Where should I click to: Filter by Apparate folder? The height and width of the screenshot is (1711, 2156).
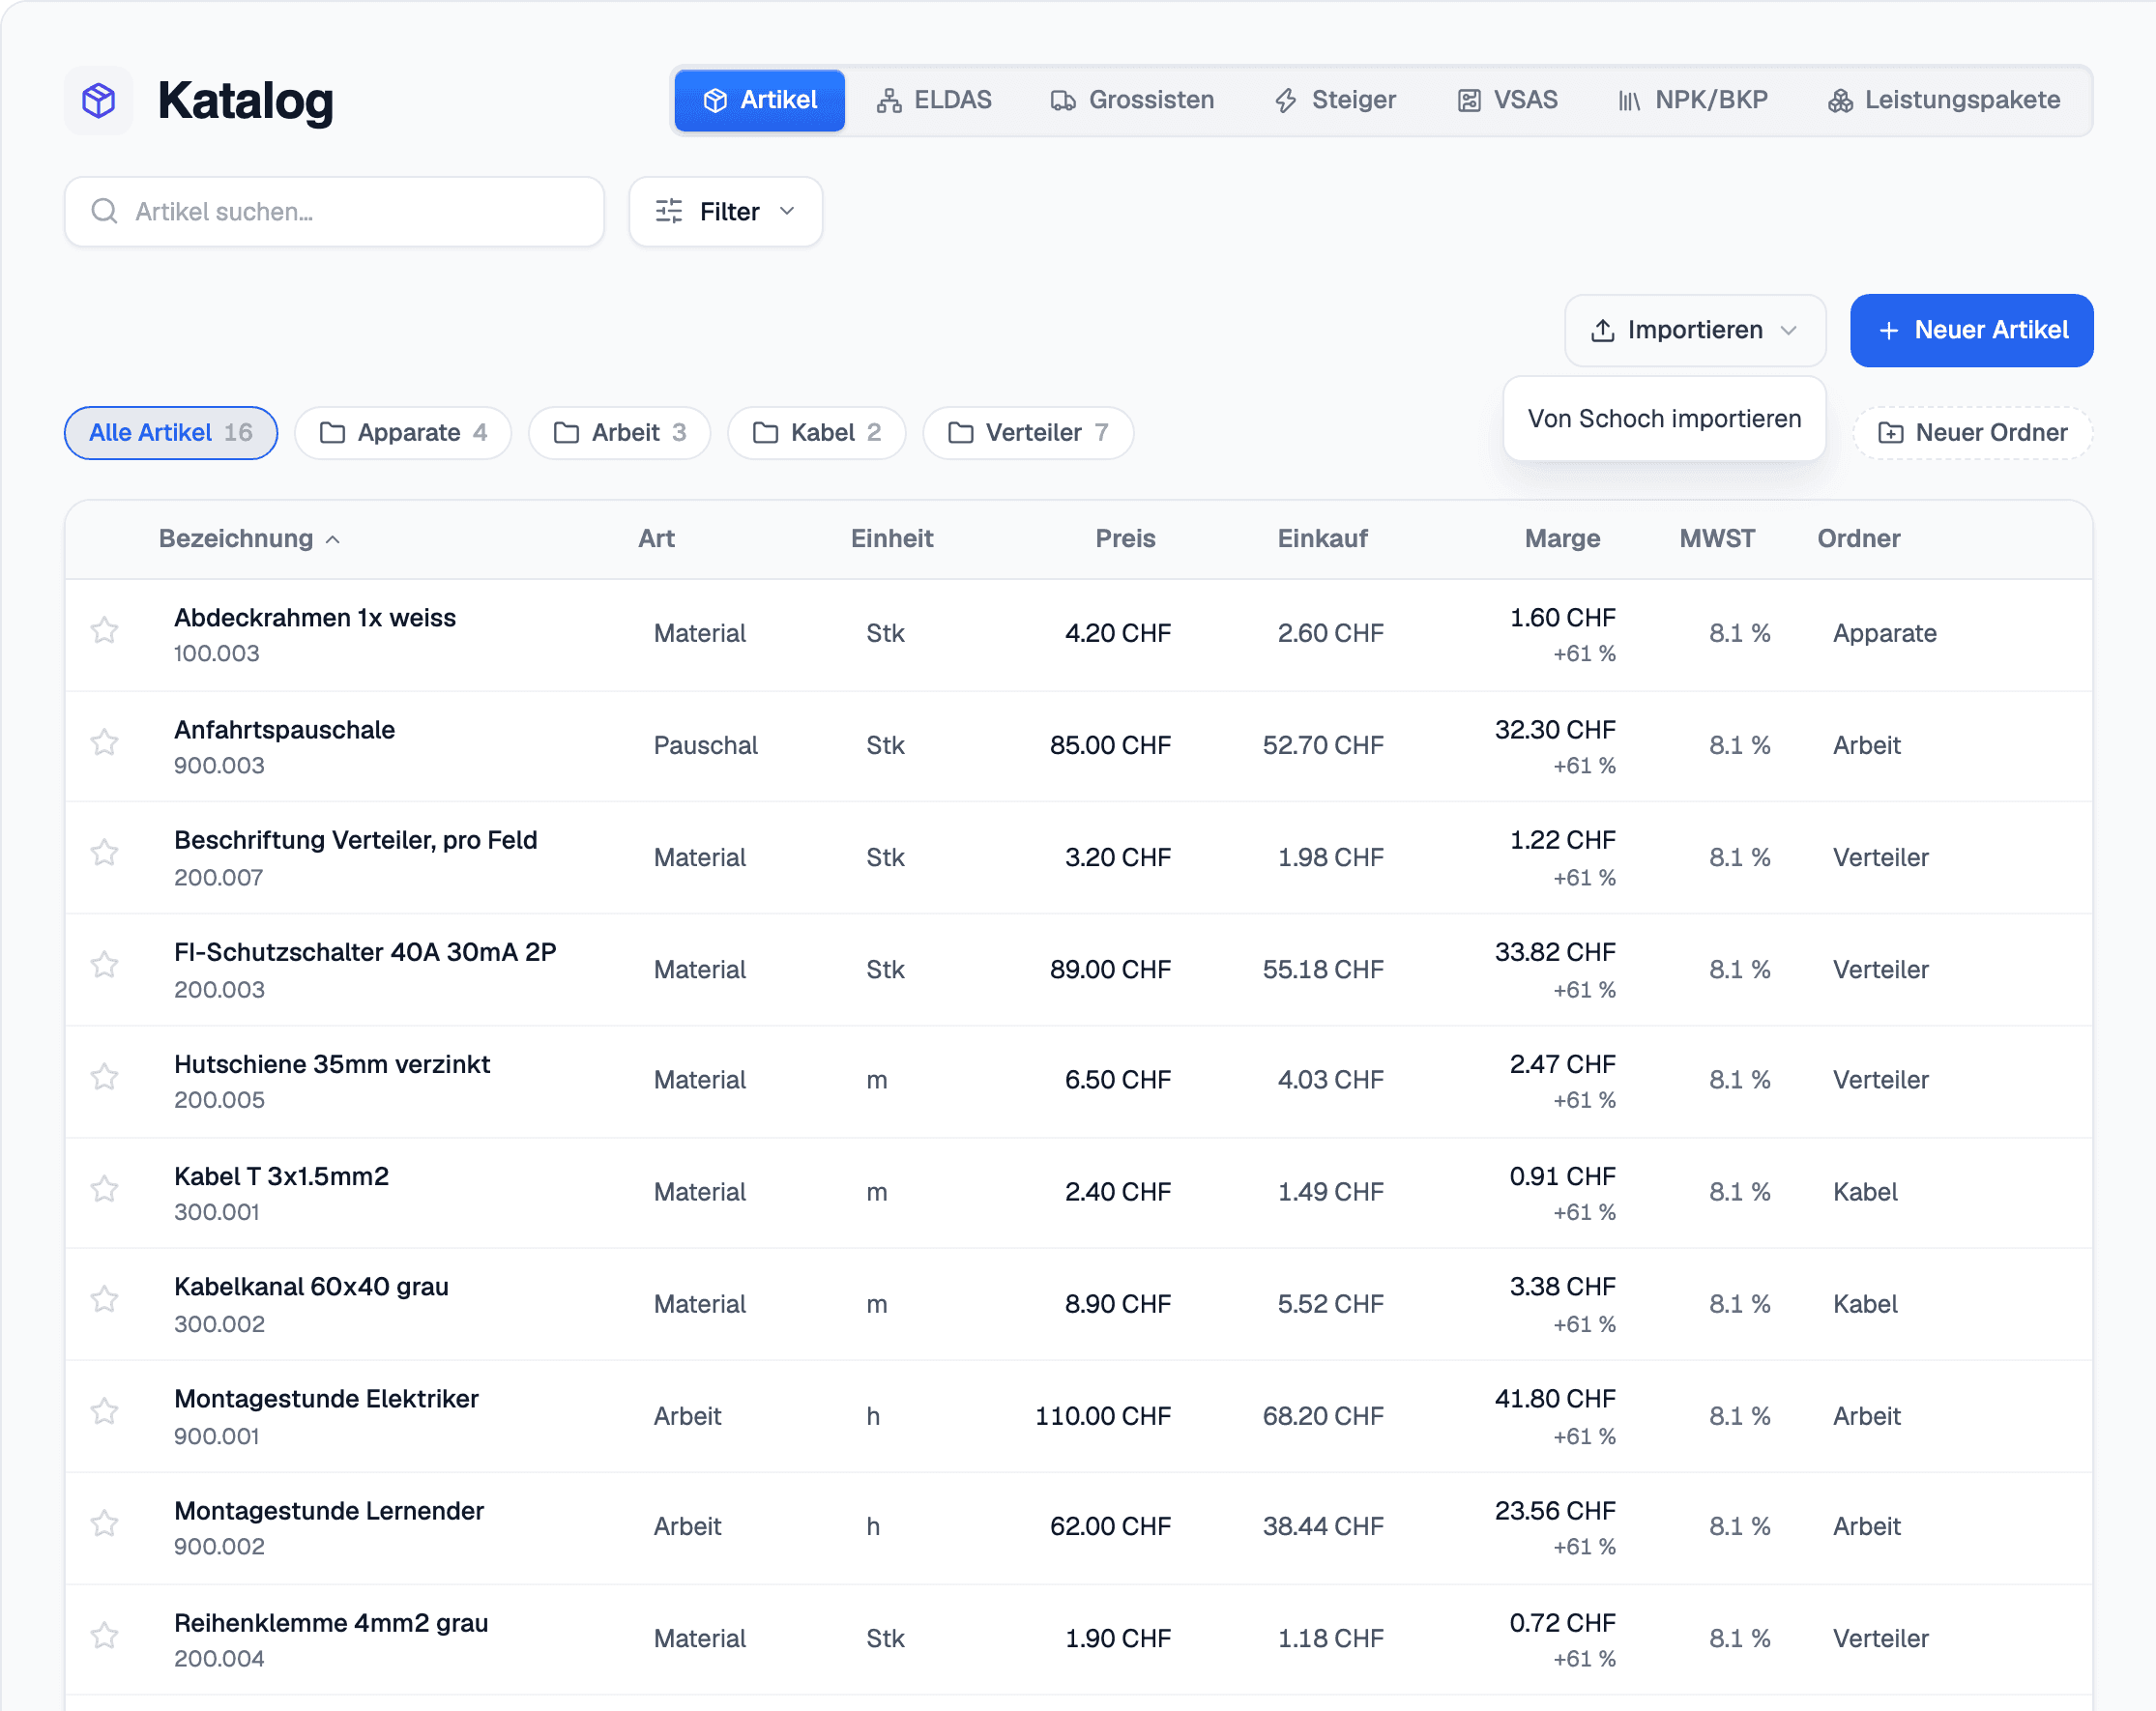[403, 433]
